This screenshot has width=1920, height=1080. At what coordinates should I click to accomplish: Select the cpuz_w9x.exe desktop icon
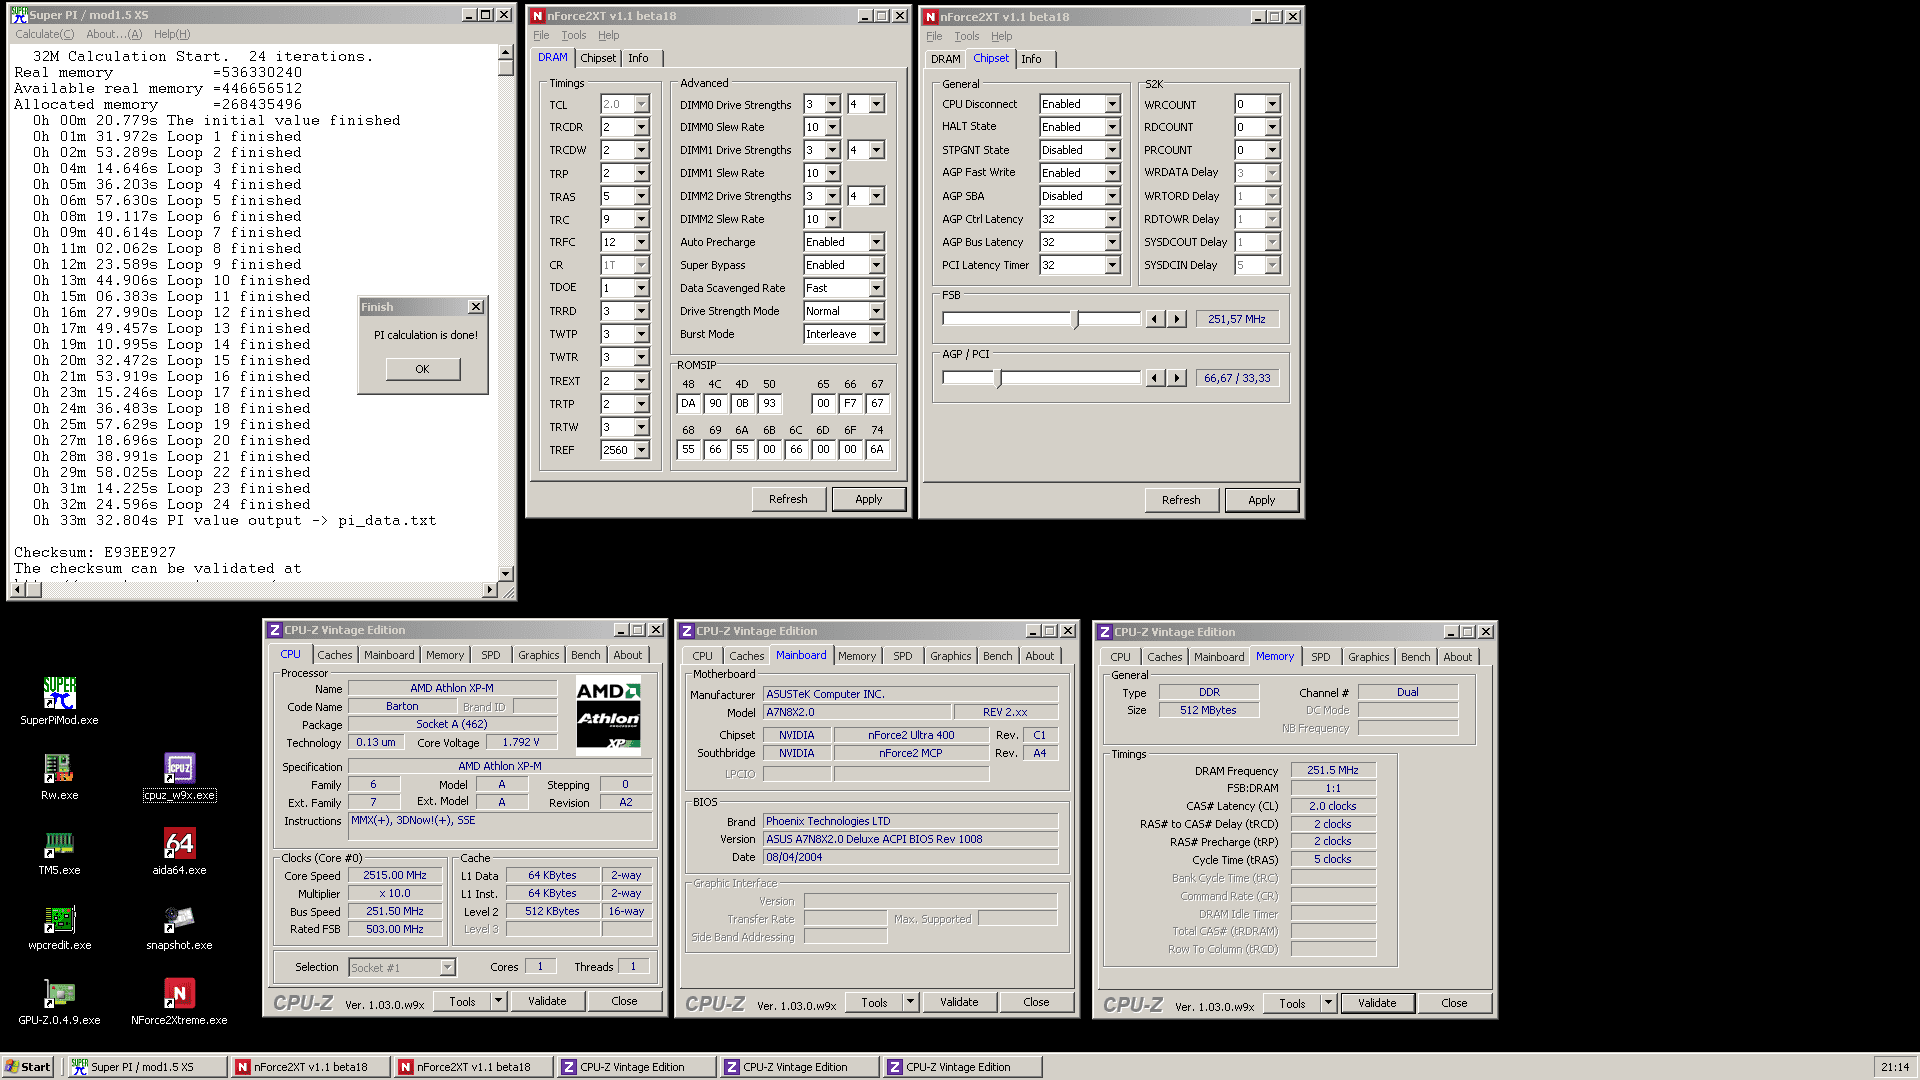(x=179, y=776)
